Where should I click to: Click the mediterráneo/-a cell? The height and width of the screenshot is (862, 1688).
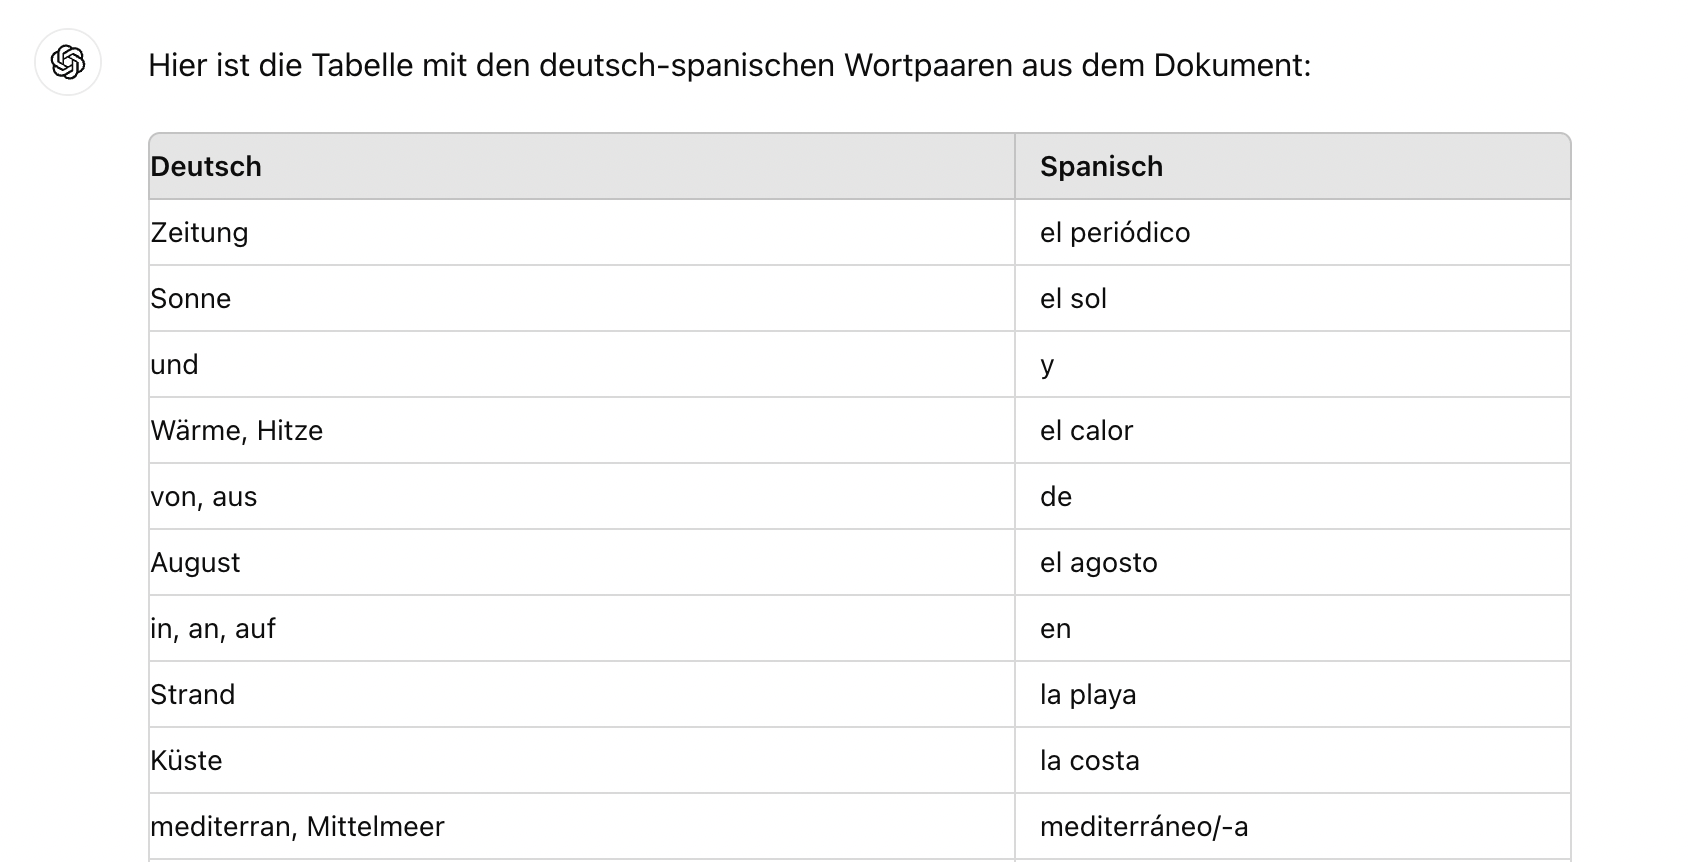[x=1144, y=827]
